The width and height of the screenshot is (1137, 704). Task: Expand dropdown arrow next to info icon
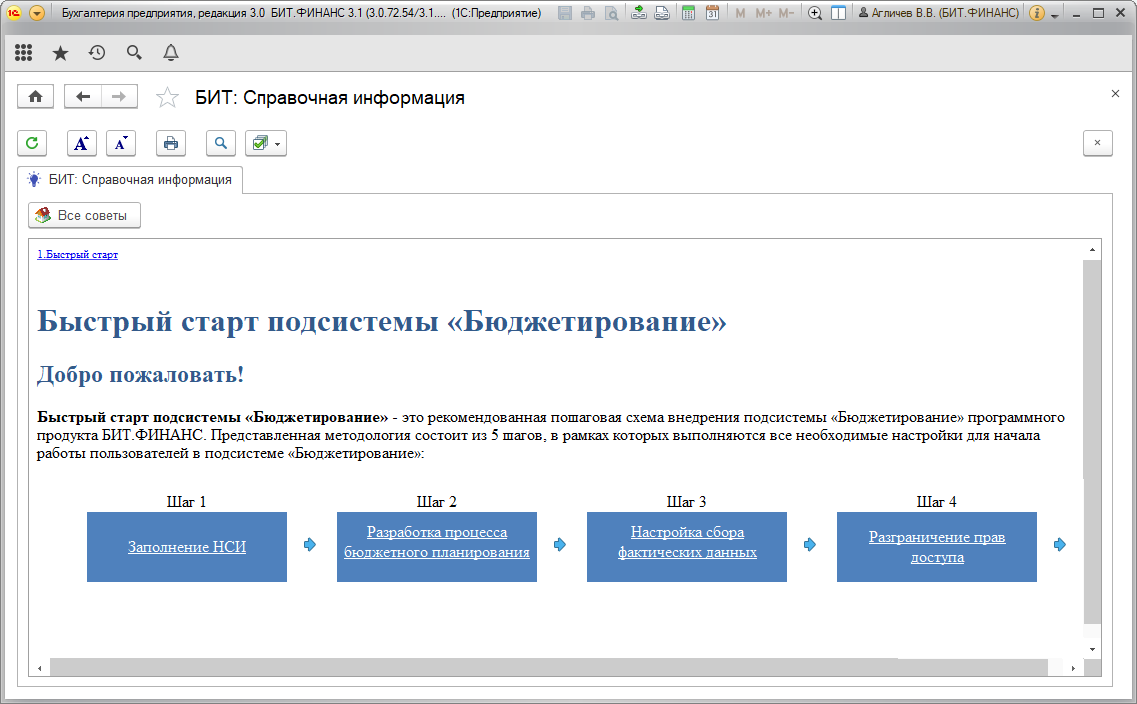pos(1055,15)
